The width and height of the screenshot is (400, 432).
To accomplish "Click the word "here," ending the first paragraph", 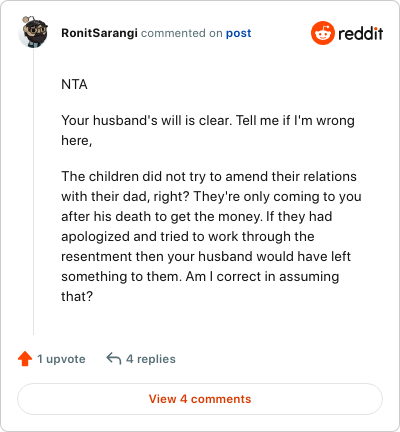I will (x=77, y=141).
